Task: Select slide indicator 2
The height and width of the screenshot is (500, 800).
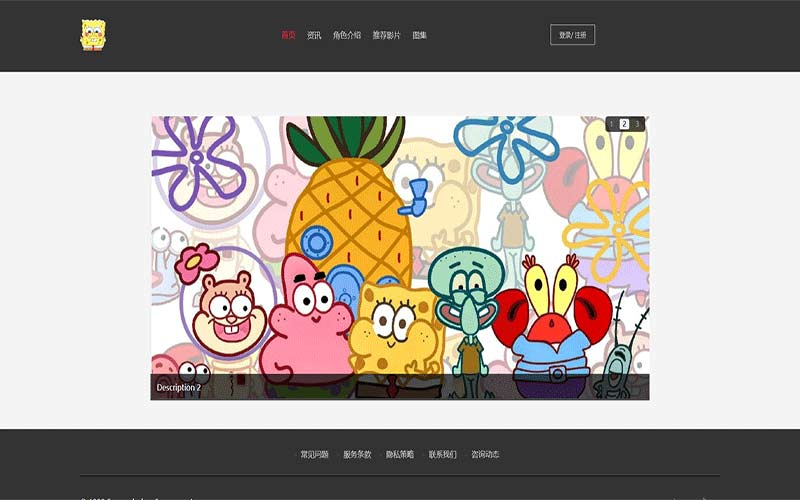Action: [x=624, y=124]
